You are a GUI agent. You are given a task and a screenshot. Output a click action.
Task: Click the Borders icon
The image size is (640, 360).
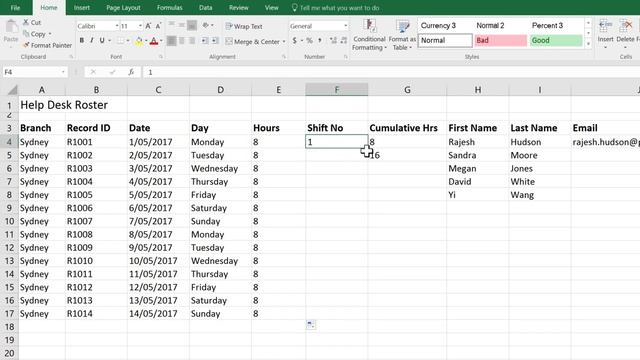[120, 40]
